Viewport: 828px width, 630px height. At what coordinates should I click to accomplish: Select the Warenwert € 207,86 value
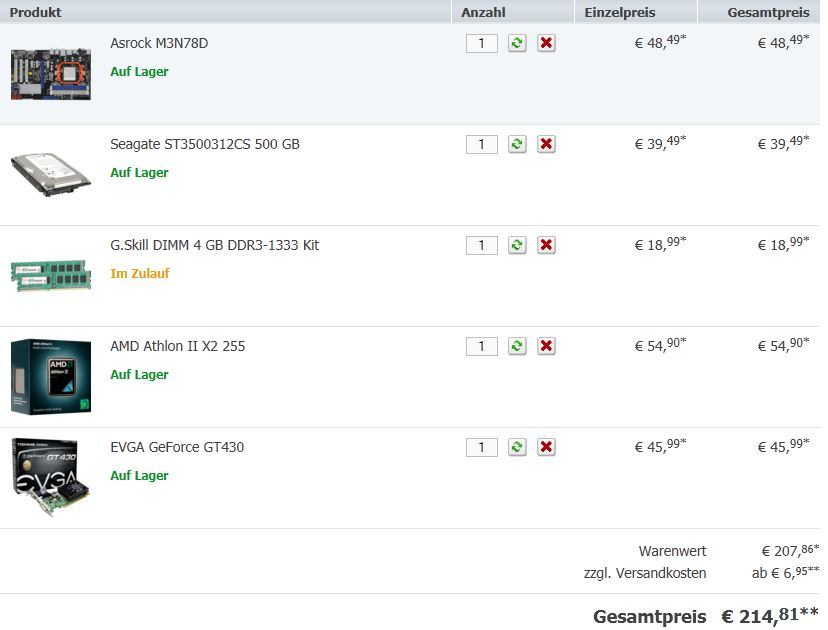790,550
